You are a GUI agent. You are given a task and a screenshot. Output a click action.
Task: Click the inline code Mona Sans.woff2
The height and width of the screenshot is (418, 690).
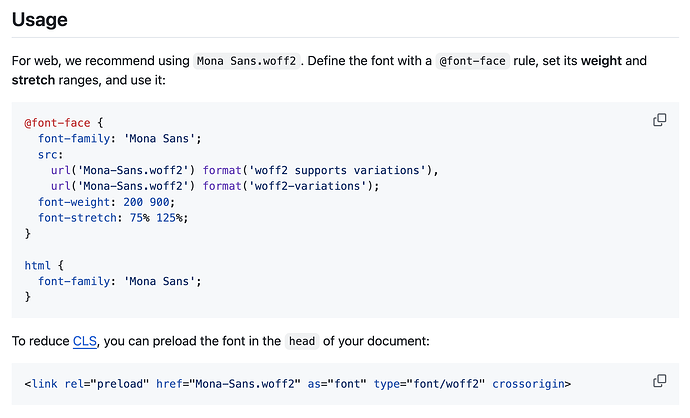(246, 61)
